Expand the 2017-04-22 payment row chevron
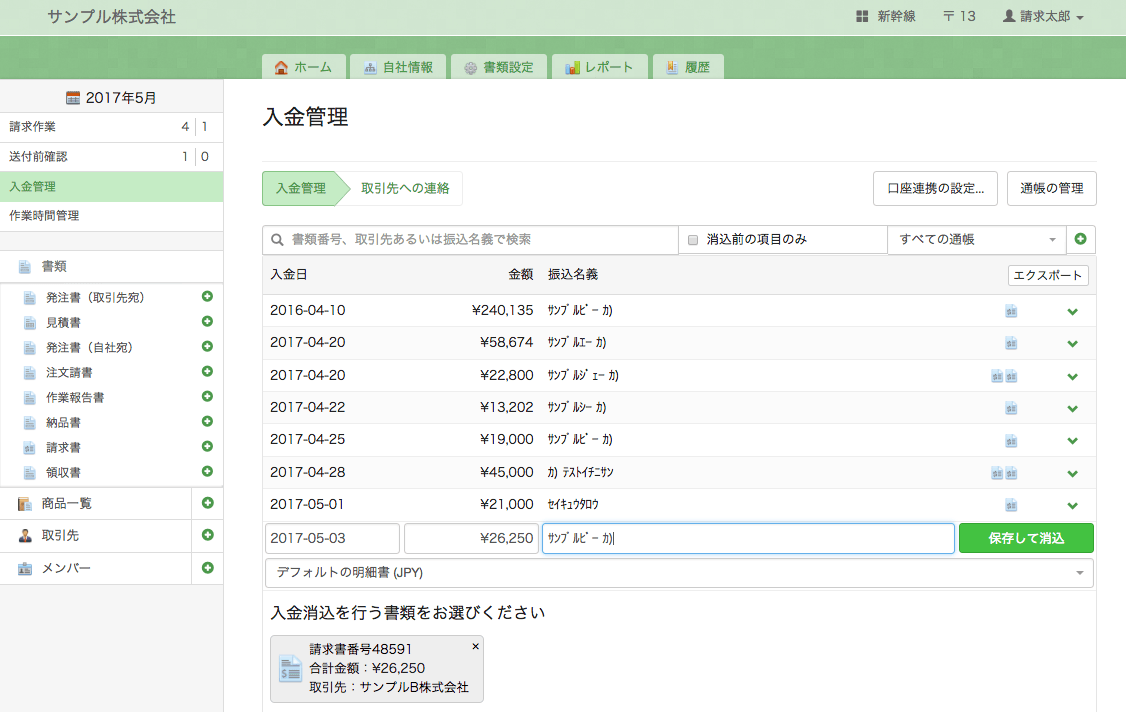Viewport: 1126px width, 712px height. click(1072, 409)
